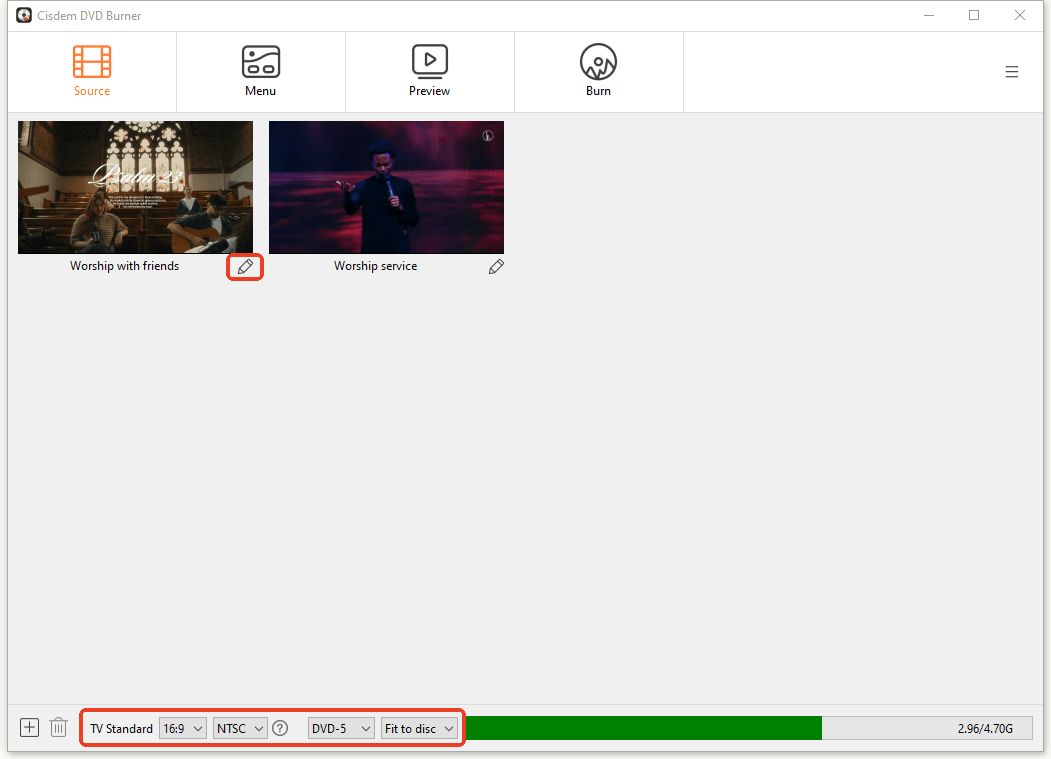Screen dimensions: 1051x759
Task: Expand the Fit to disc quality dropdown
Action: (418, 728)
